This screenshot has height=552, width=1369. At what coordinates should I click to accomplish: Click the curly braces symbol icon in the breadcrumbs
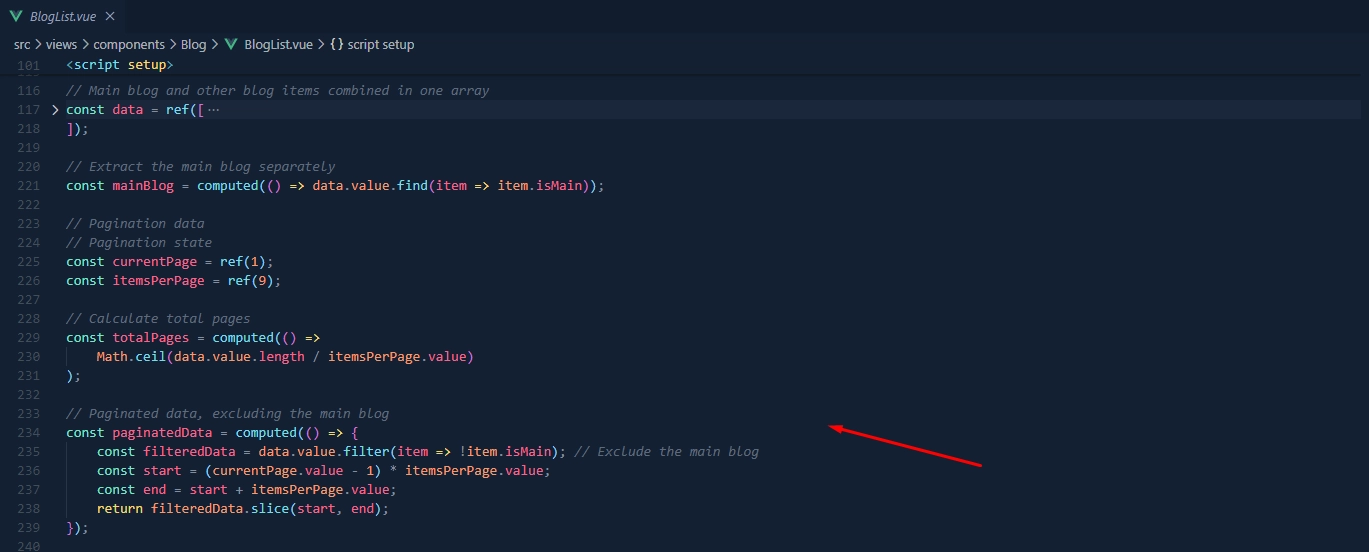click(x=336, y=45)
